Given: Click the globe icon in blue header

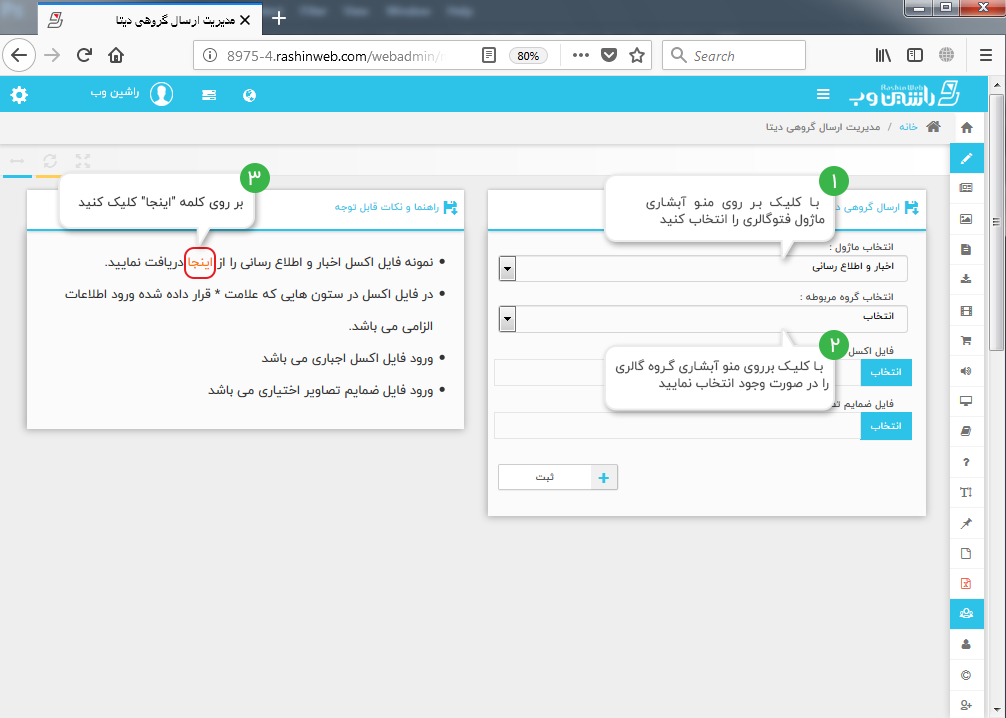Looking at the screenshot, I should pyautogui.click(x=250, y=96).
